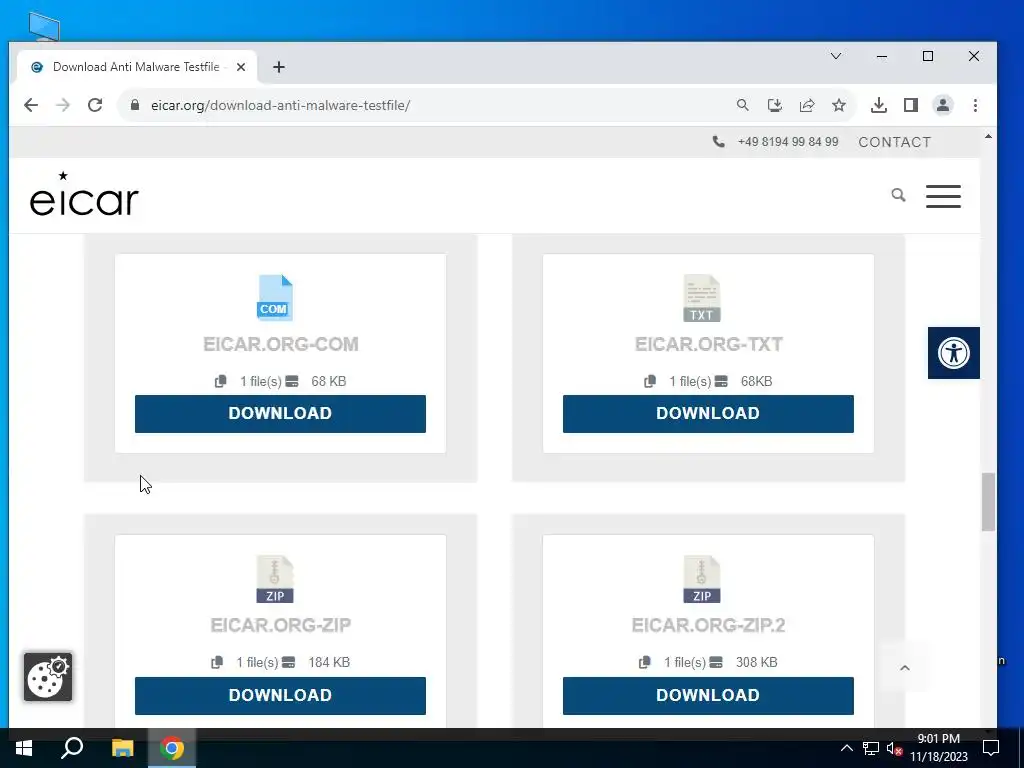Open the Windows Start menu

click(x=24, y=748)
